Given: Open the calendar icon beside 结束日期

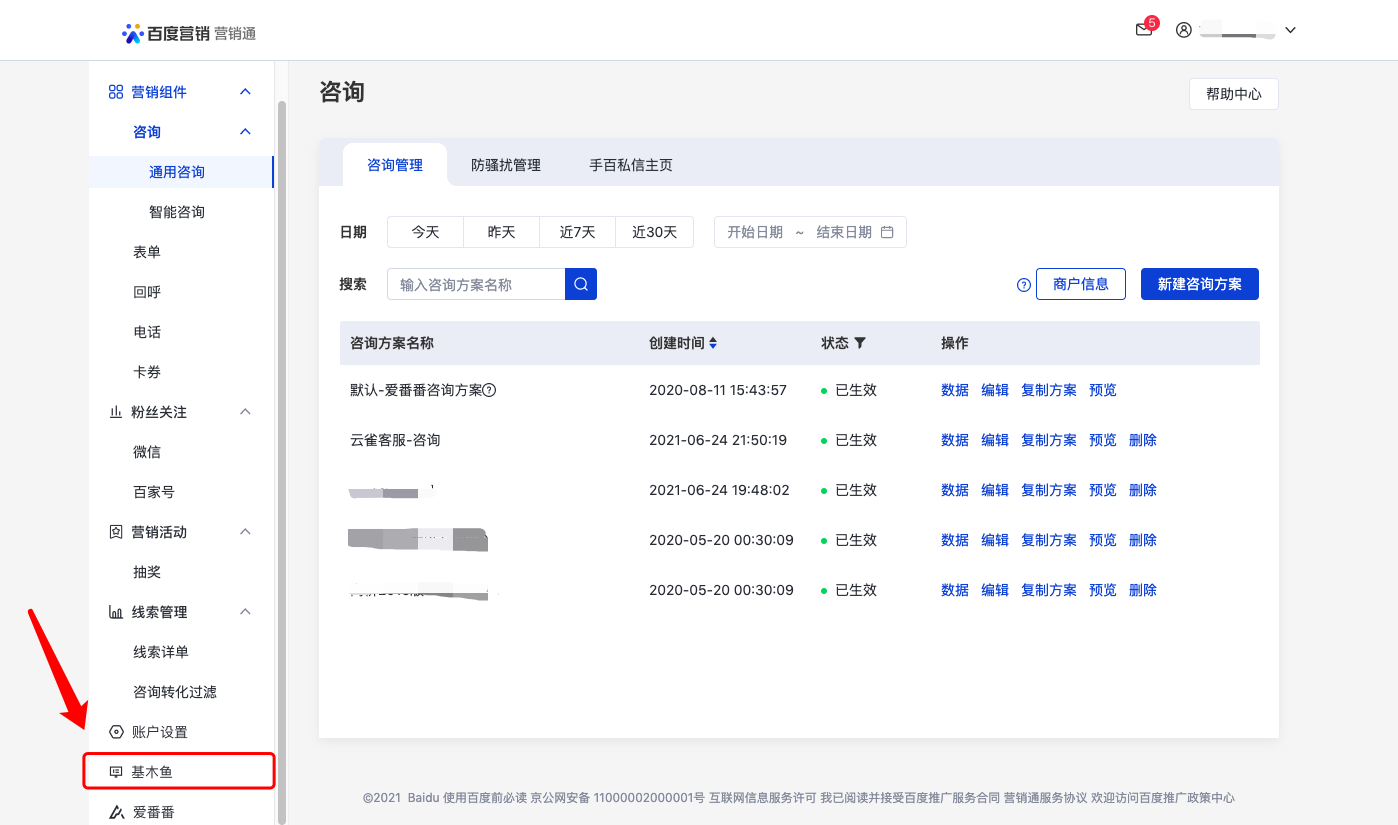Looking at the screenshot, I should pos(887,231).
